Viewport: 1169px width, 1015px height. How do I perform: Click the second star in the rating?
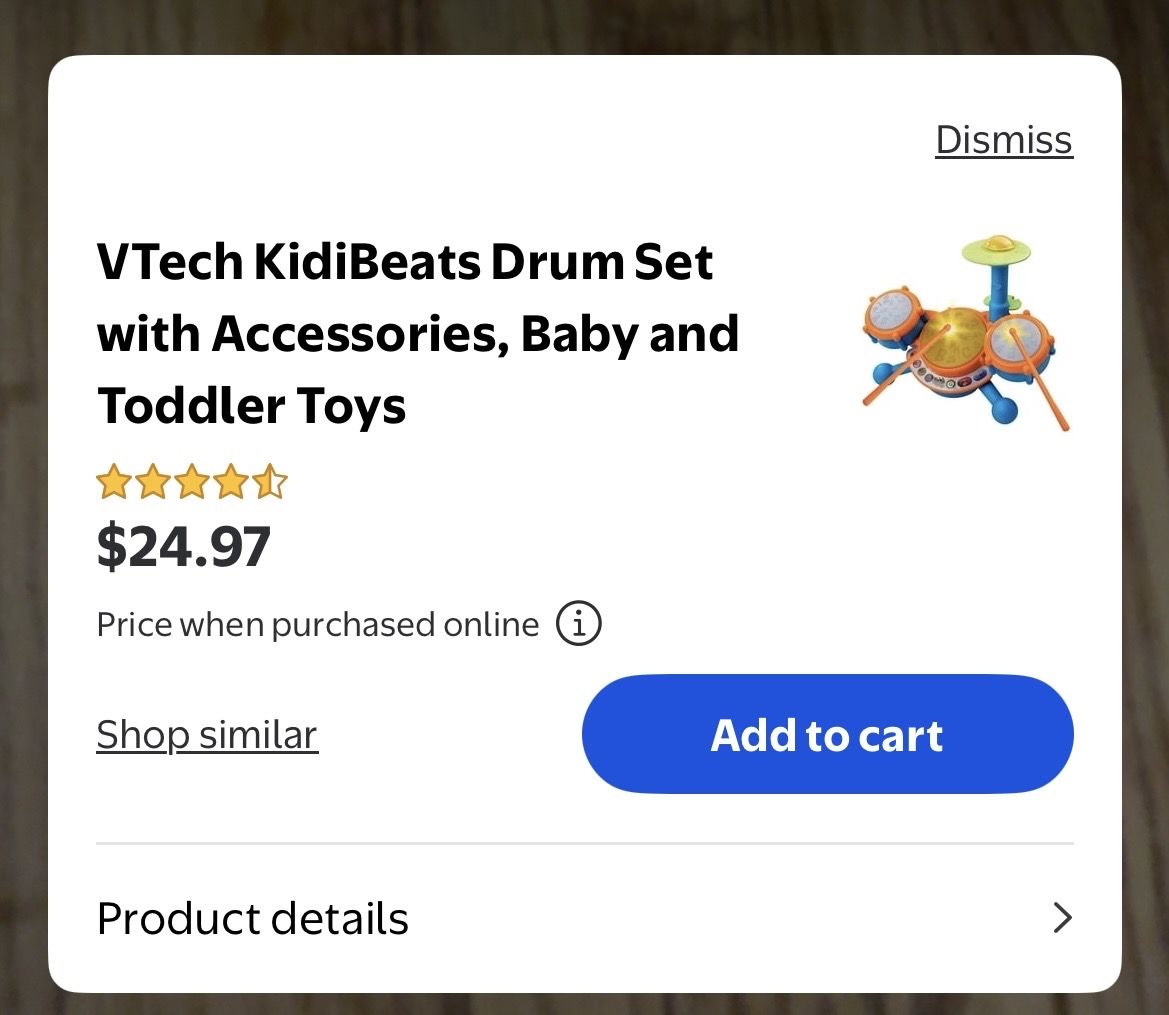coord(152,483)
